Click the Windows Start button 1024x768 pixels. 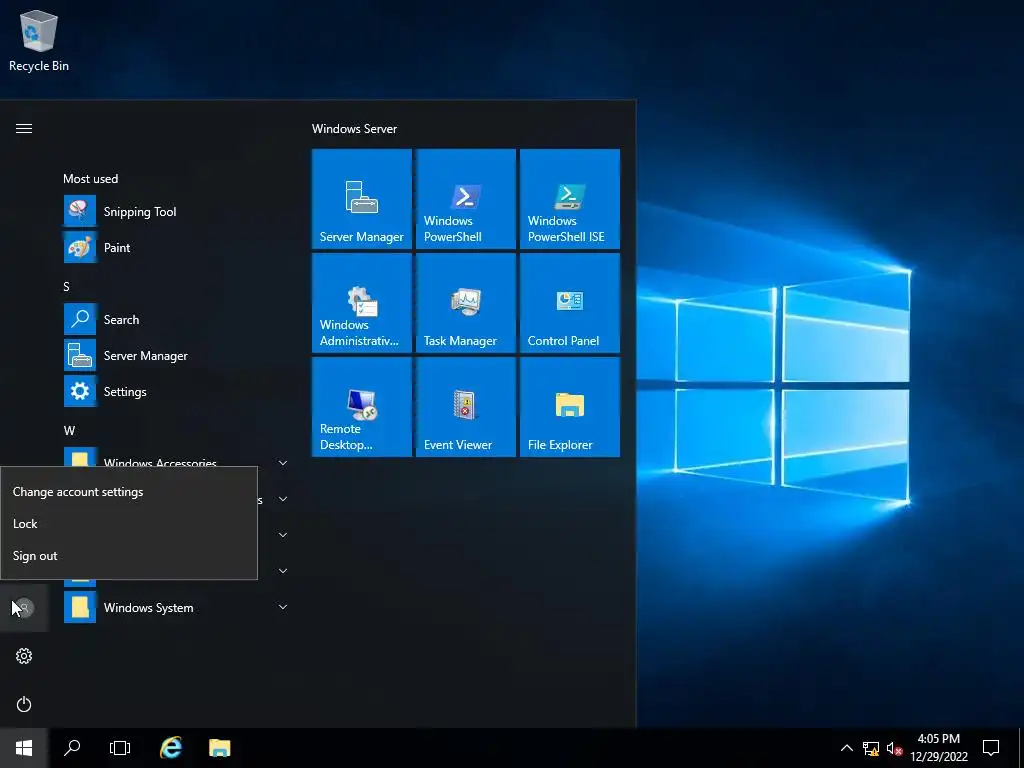click(x=24, y=748)
